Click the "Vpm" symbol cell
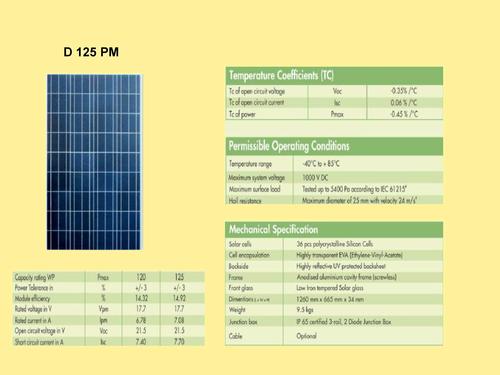500x375 pixels. 104,309
